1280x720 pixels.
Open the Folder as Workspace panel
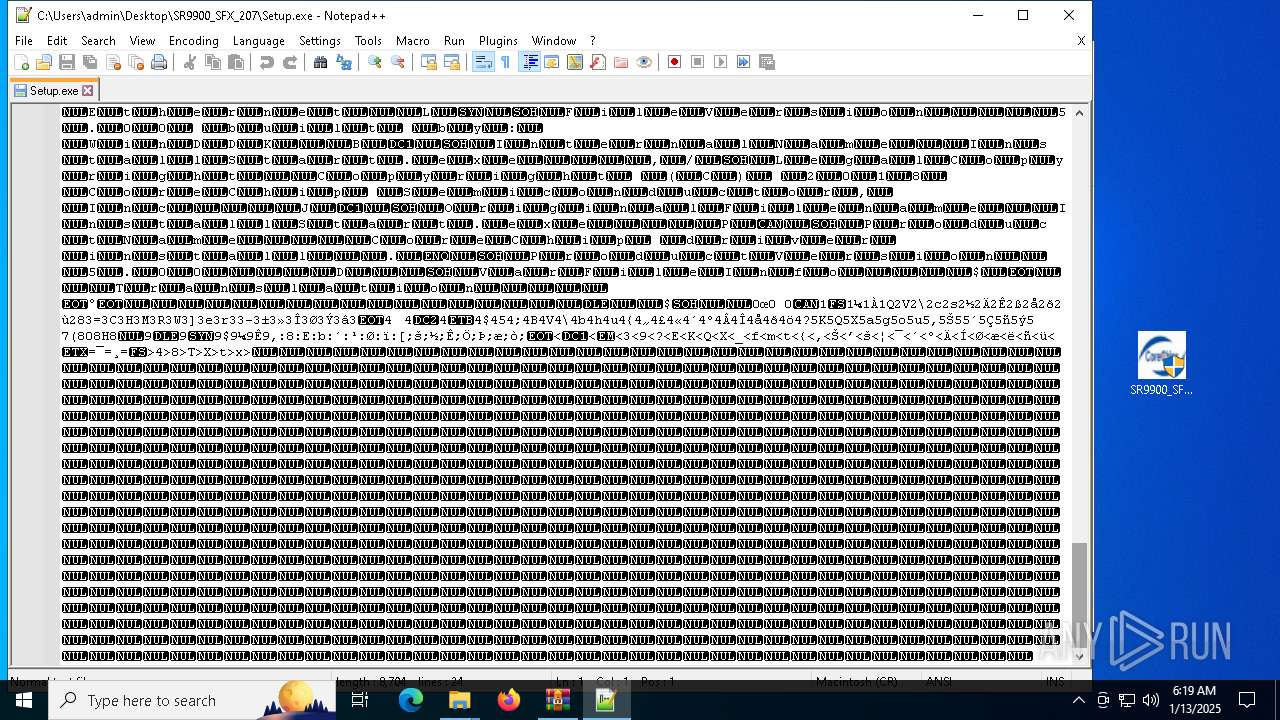(621, 62)
